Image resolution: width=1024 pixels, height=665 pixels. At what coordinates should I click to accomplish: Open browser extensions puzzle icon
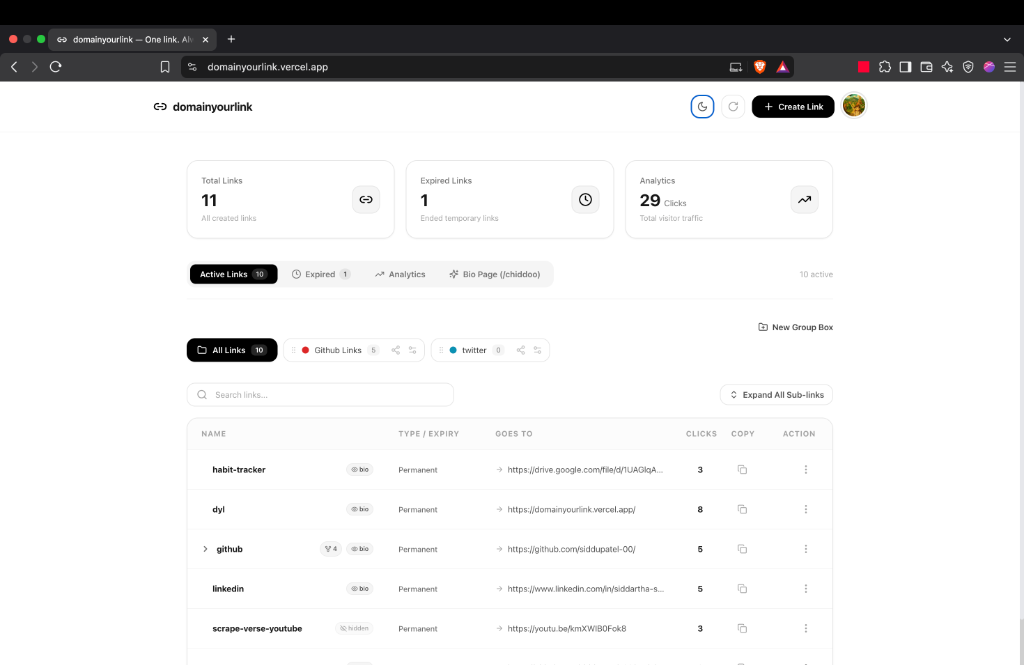pos(884,67)
